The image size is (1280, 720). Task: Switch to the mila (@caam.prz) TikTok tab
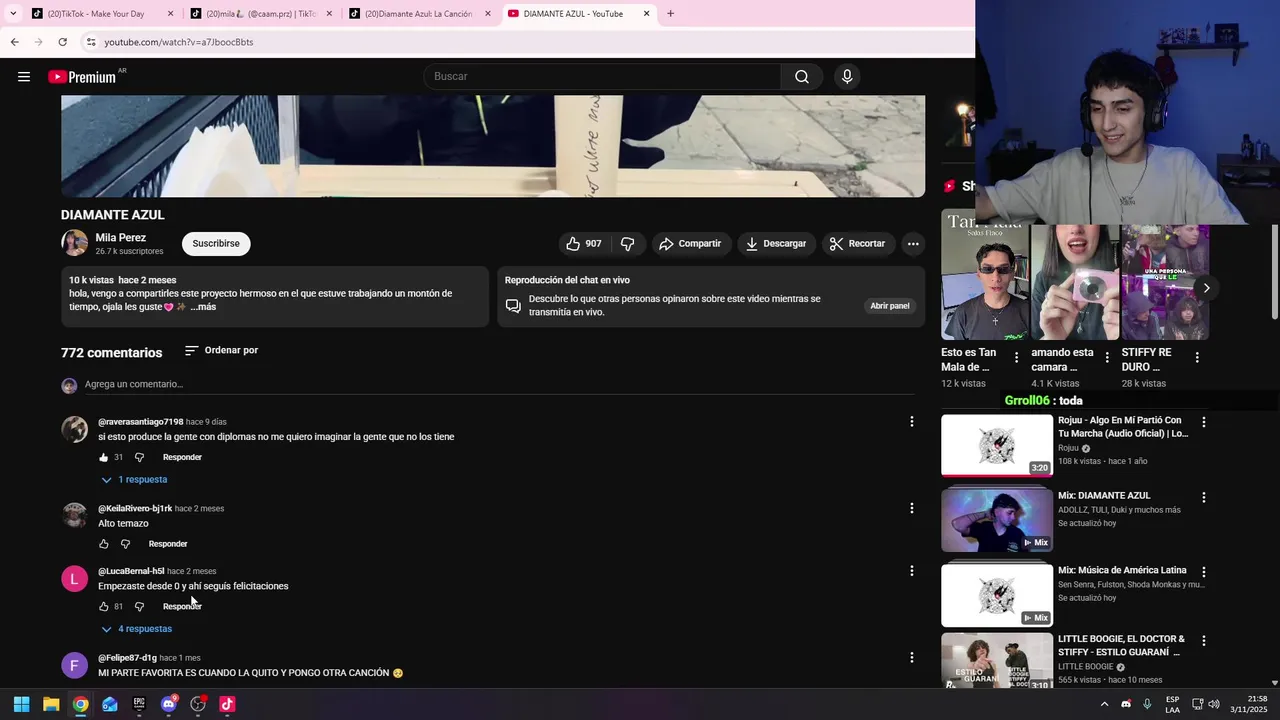(260, 14)
